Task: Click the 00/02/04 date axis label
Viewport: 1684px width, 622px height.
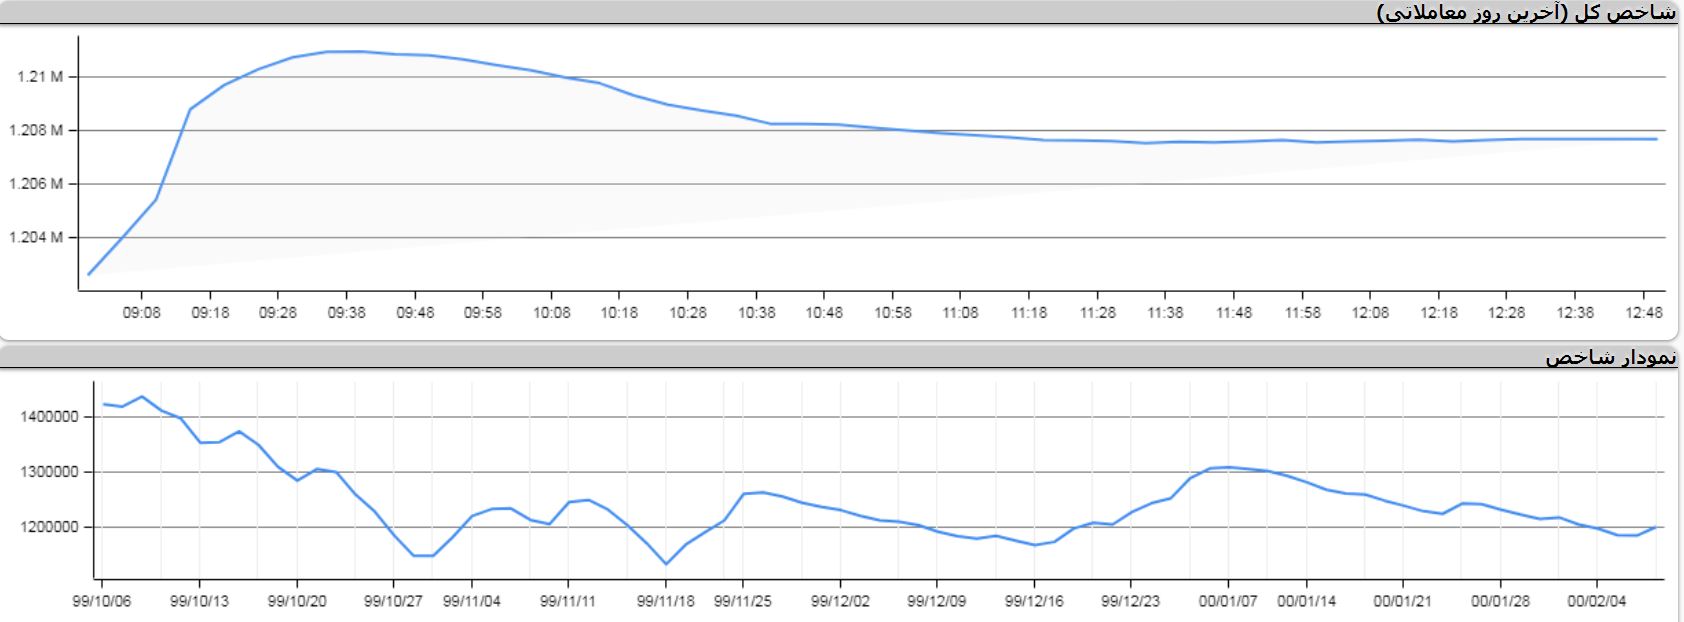Action: [1596, 601]
